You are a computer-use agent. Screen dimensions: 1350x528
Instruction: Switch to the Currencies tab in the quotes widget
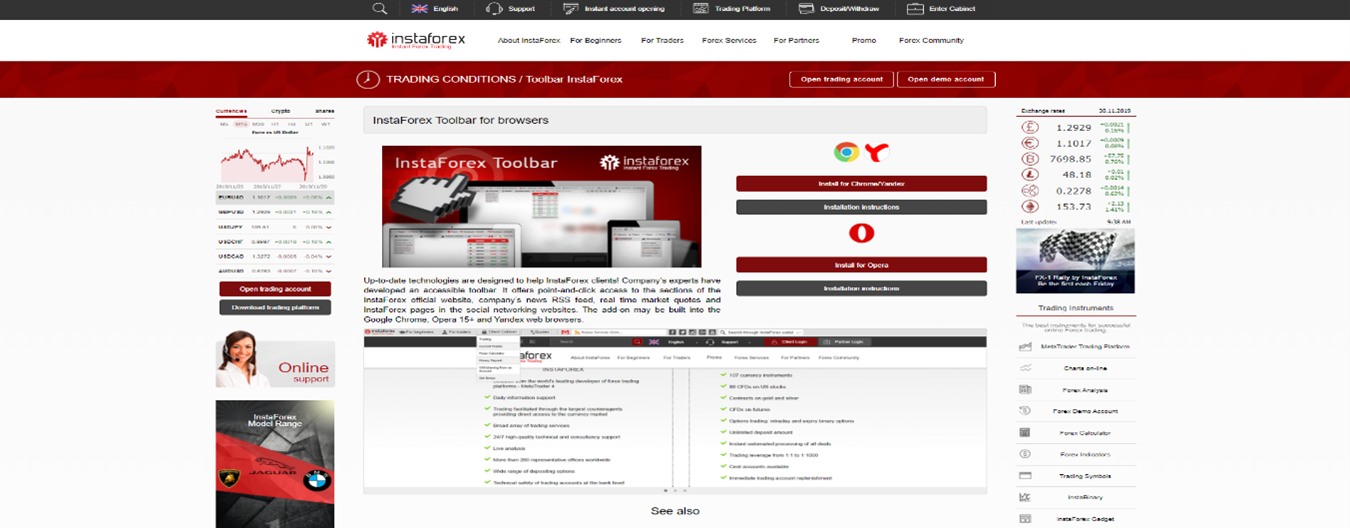(232, 111)
